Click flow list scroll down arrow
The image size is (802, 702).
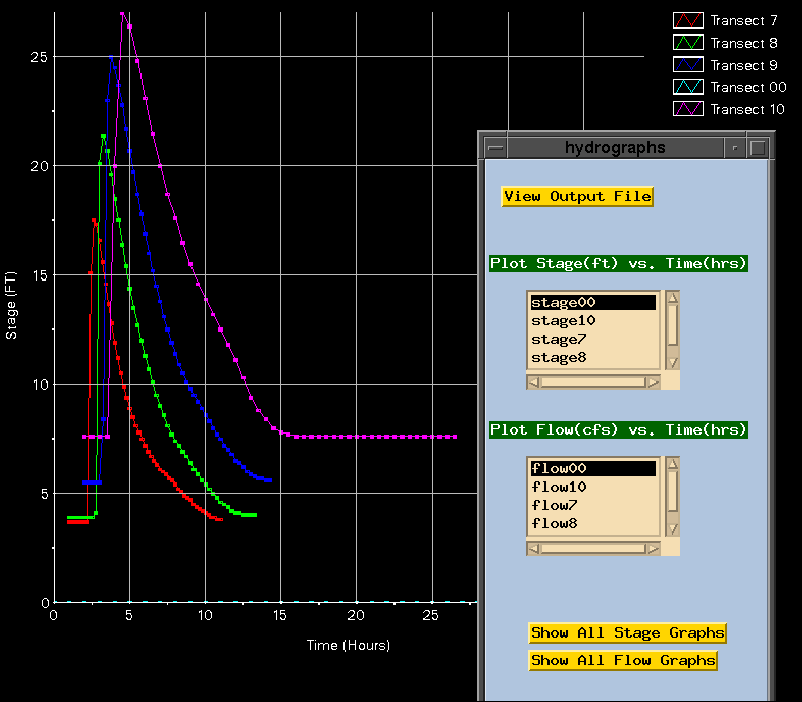tap(673, 529)
